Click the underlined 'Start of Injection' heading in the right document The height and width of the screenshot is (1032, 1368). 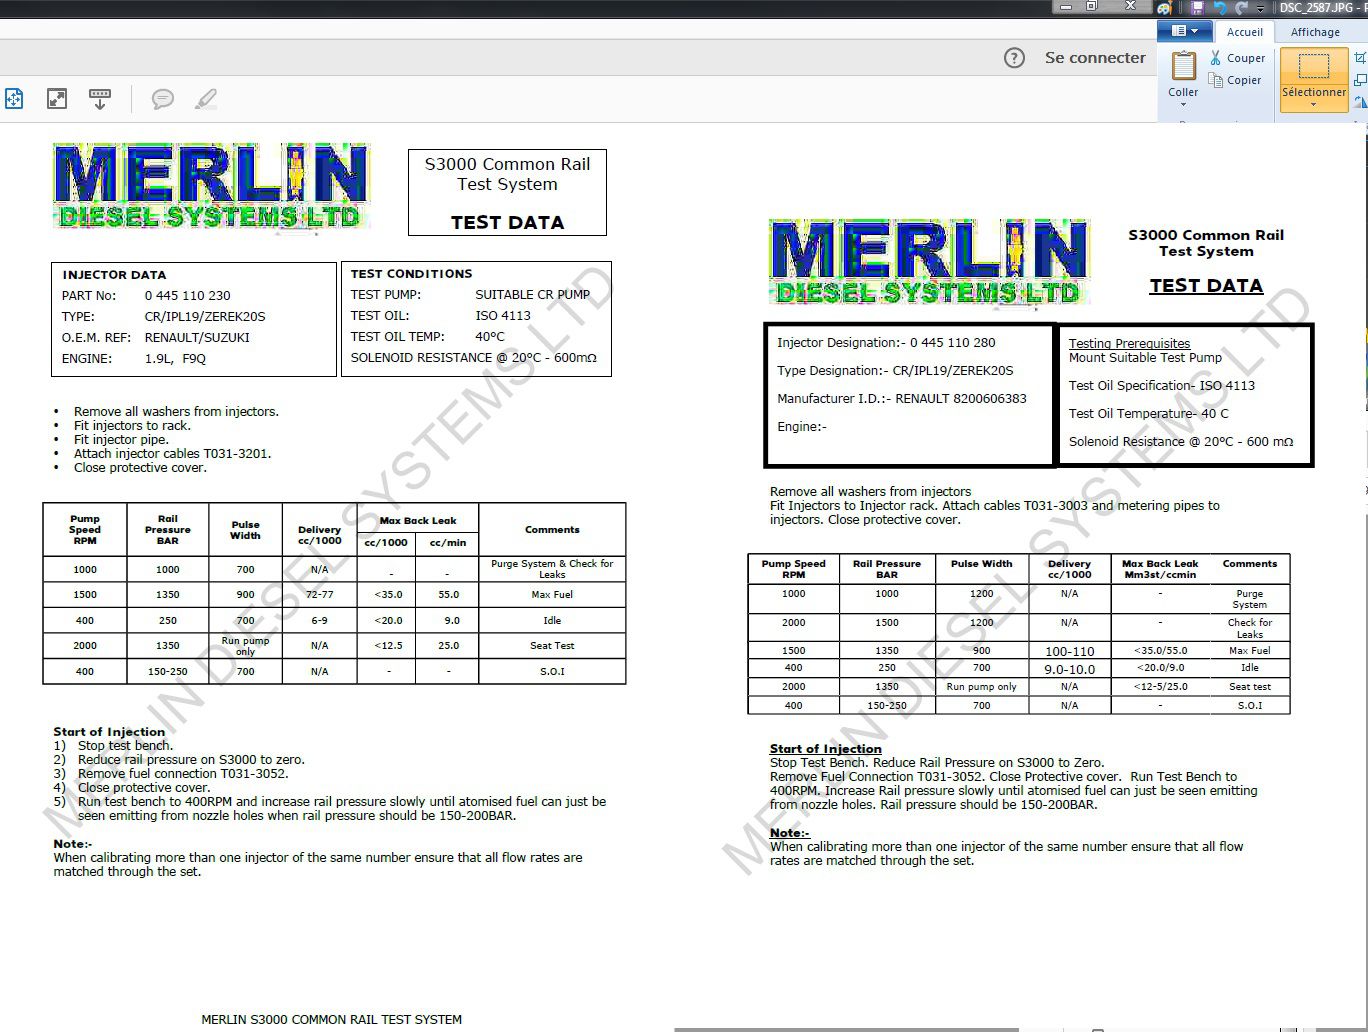point(825,748)
